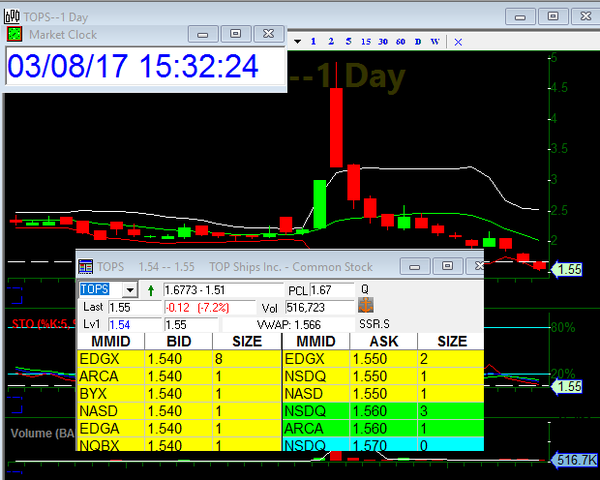This screenshot has width=600, height=480.
Task: Click the green Market Clock window icon
Action: 14,33
